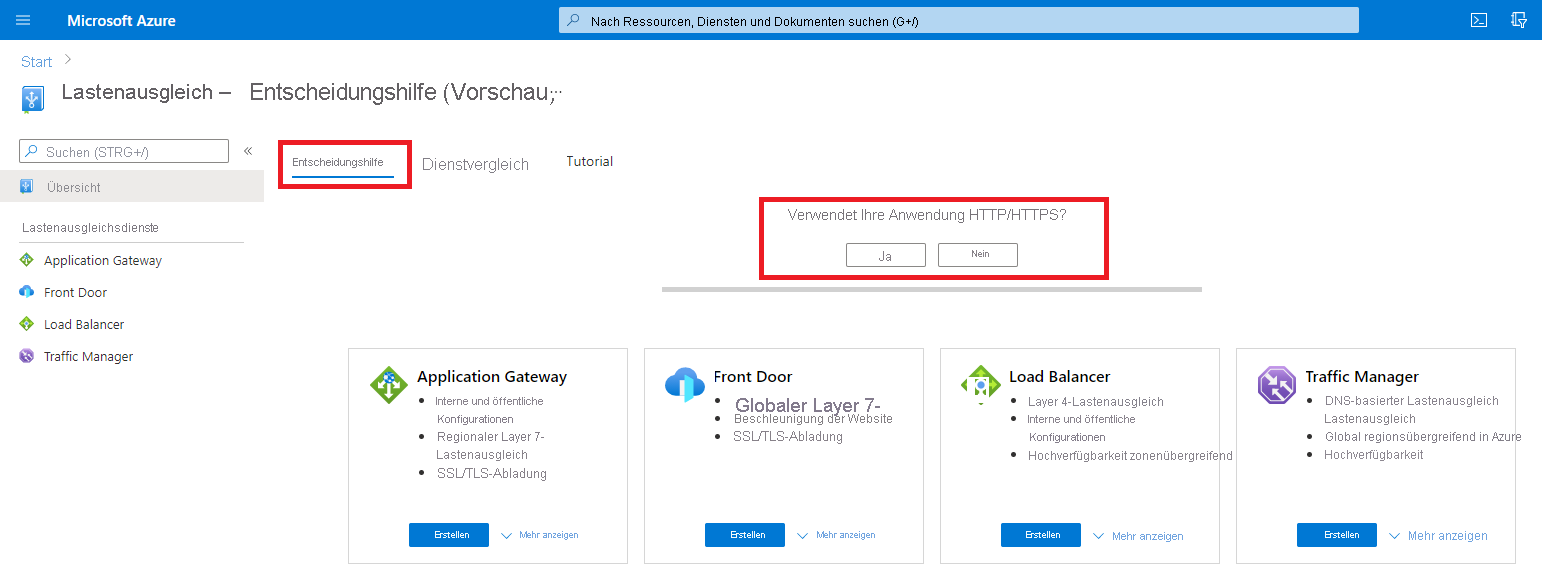
Task: Expand Mehr anzeigen on Load Balancer card
Action: pyautogui.click(x=1137, y=536)
